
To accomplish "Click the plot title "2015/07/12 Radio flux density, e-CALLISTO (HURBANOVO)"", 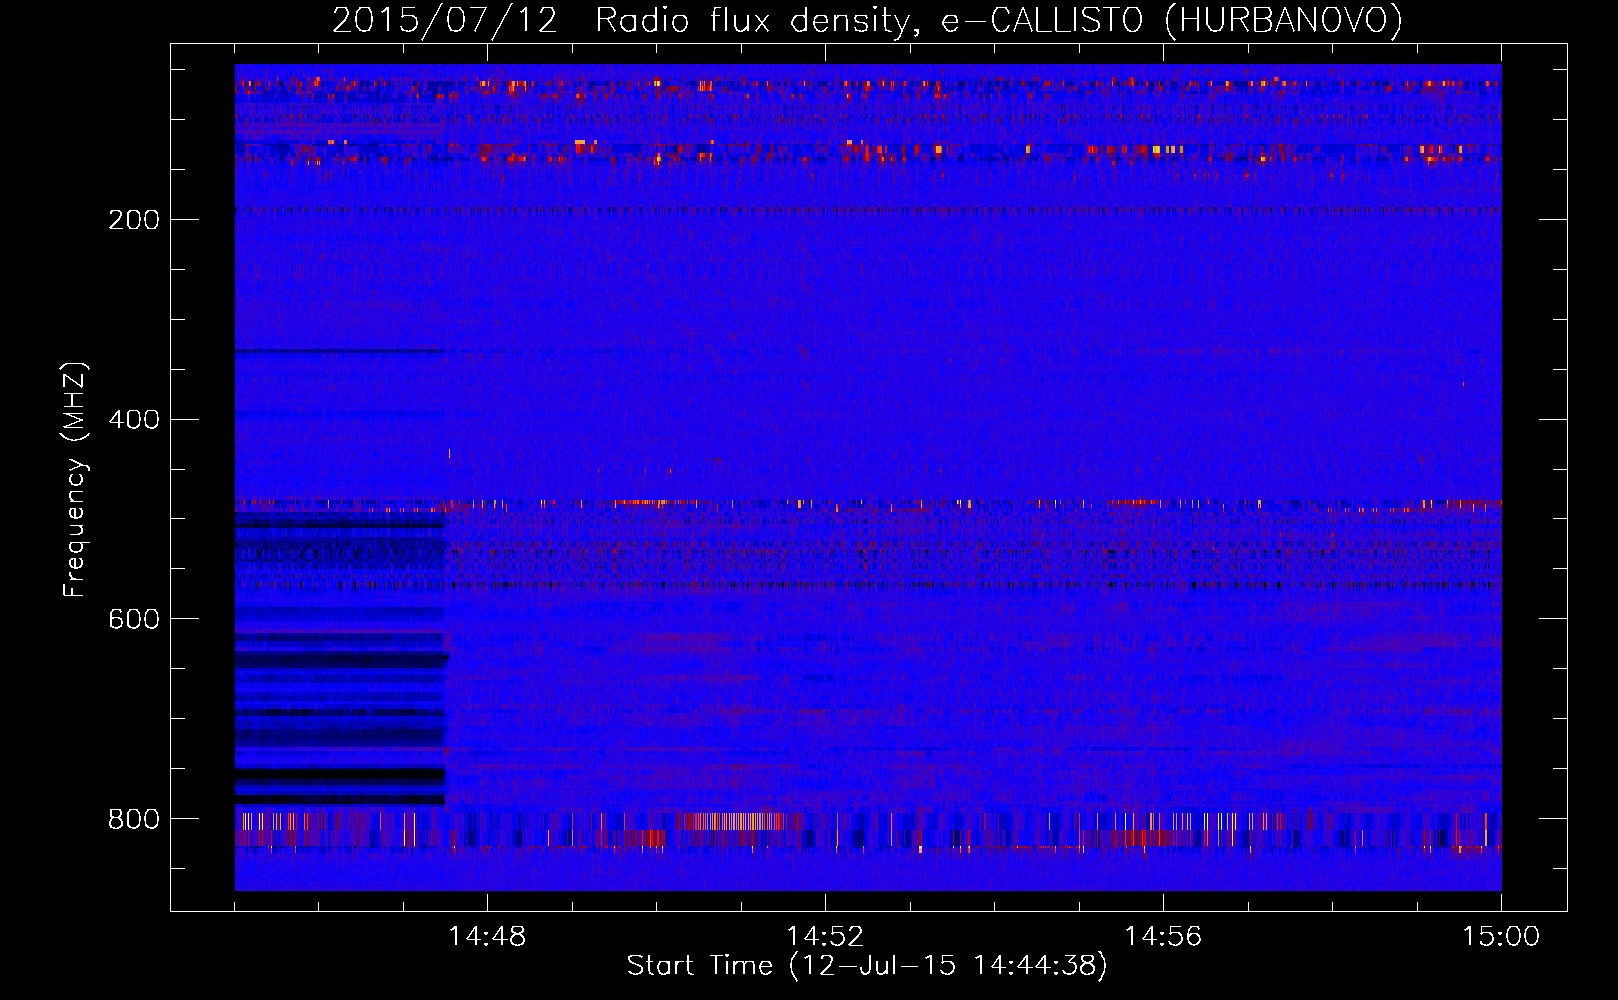I will click(867, 21).
